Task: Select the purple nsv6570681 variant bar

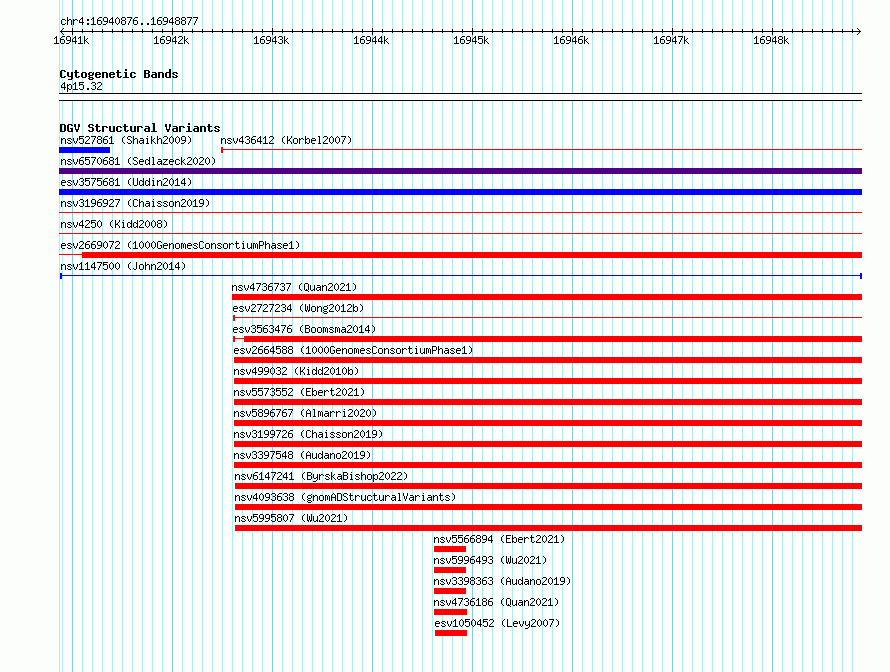Action: 460,171
